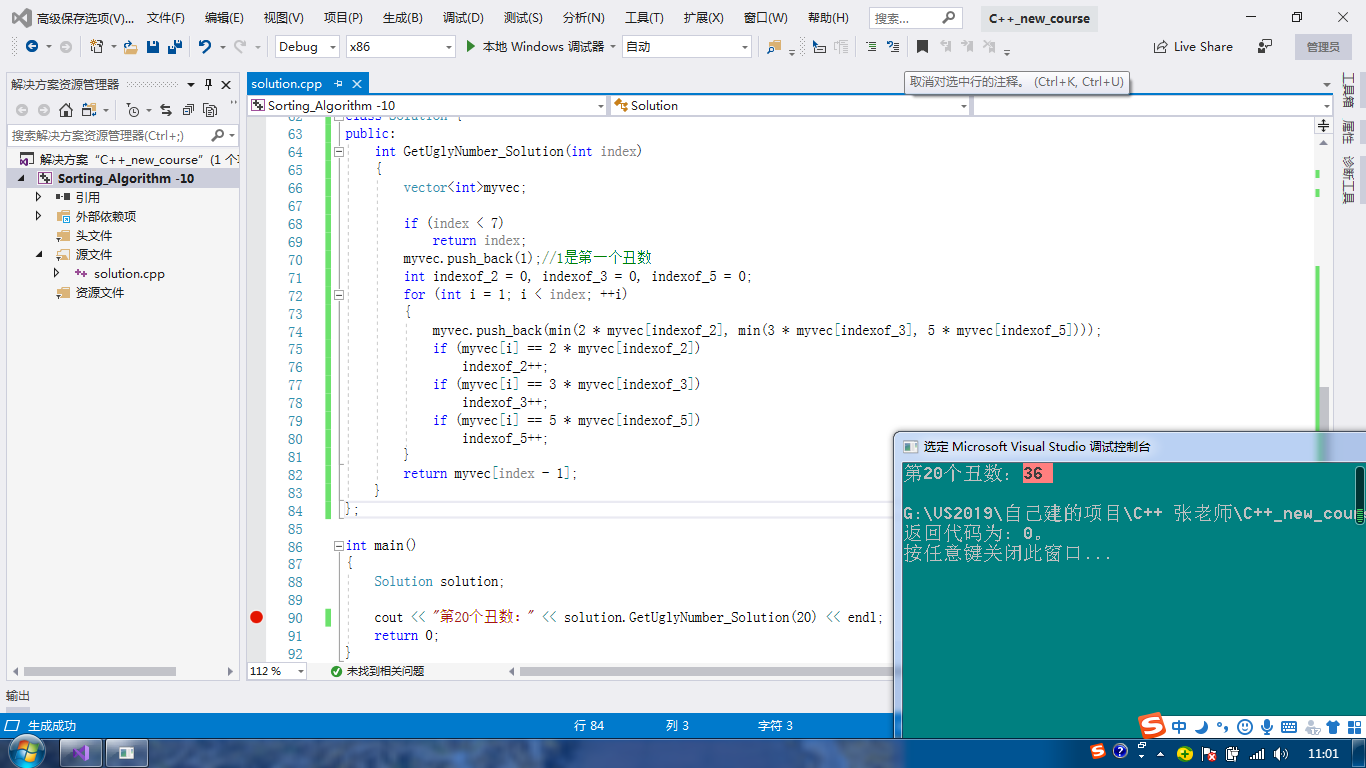Select the 资源文件 folder
The width and height of the screenshot is (1366, 768).
click(x=100, y=293)
